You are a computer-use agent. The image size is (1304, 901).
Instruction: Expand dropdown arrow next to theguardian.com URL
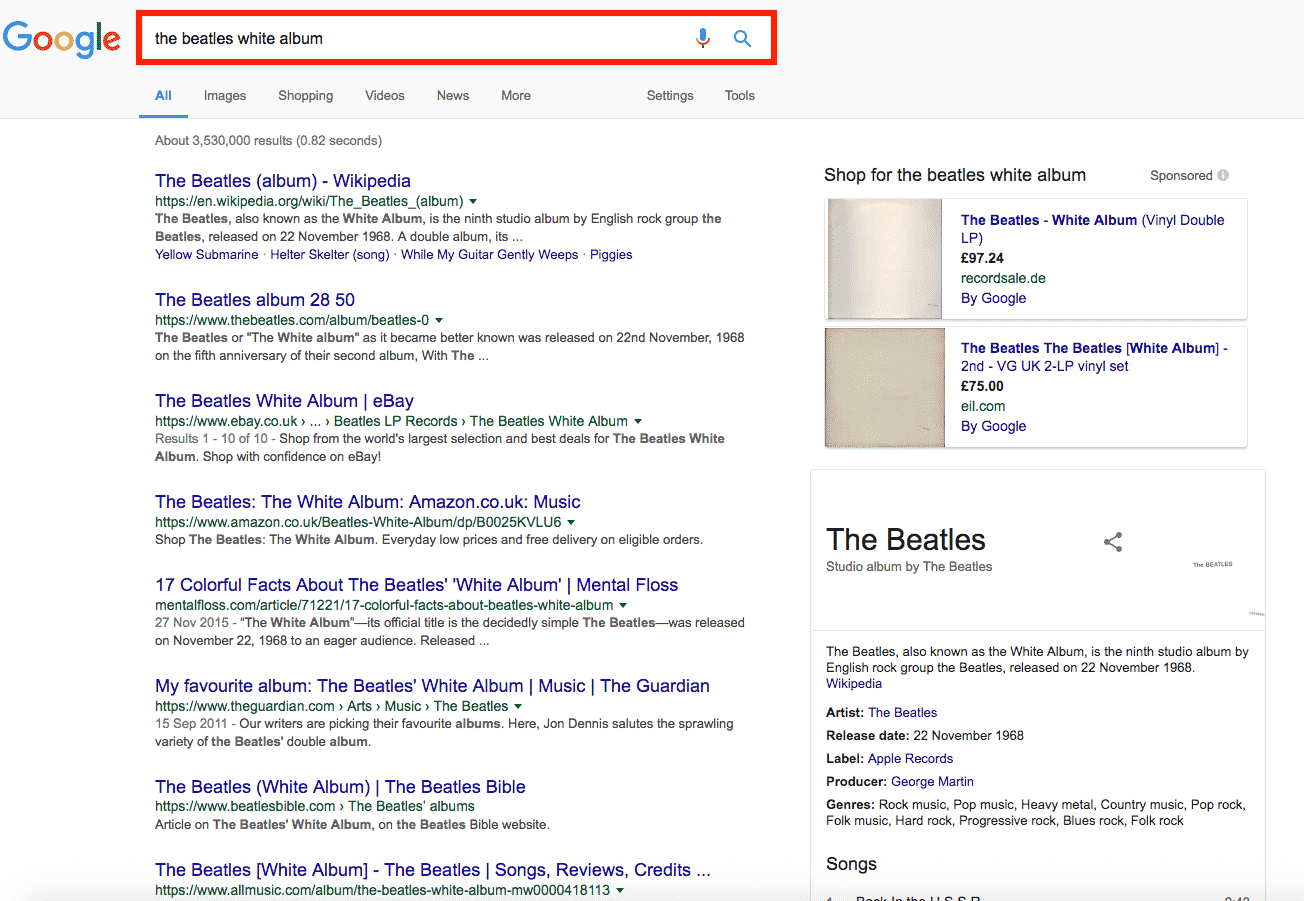pos(518,707)
